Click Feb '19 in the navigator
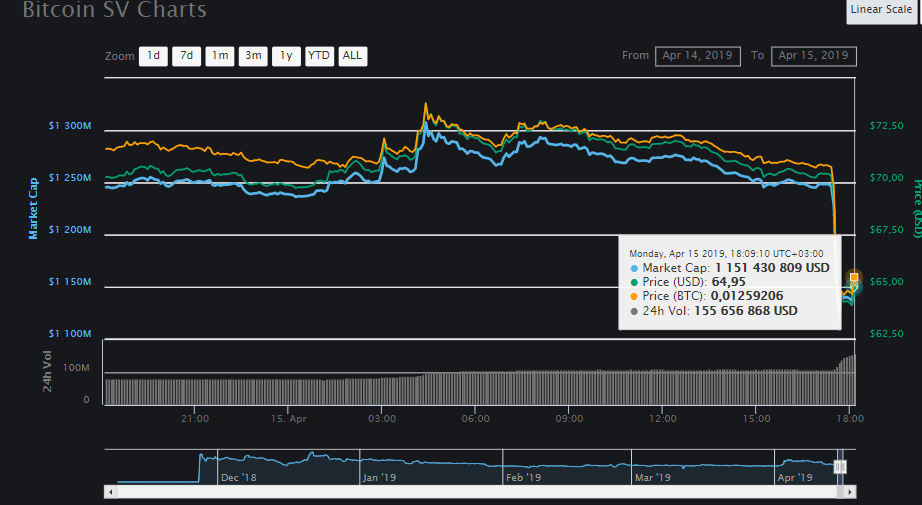Viewport: 922px width, 505px height. [x=523, y=478]
